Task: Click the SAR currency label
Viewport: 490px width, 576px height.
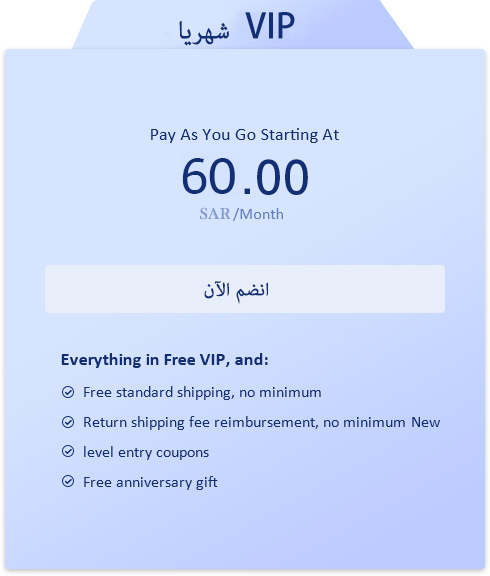Action: click(215, 214)
